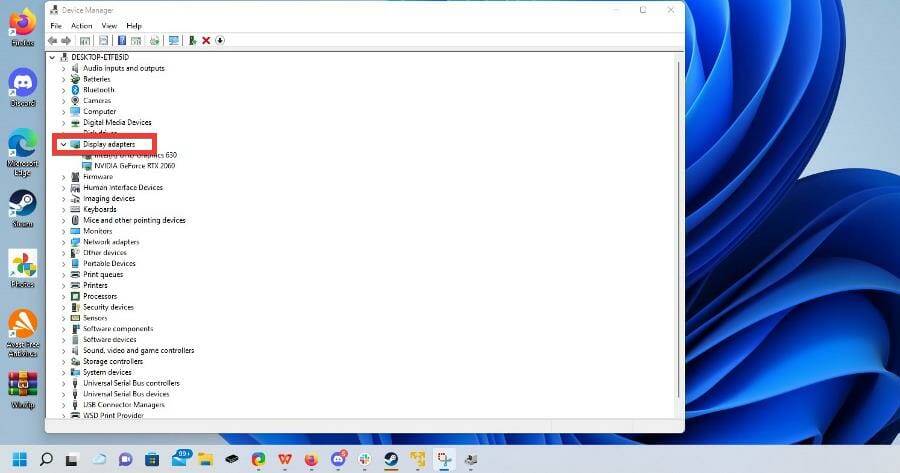Image resolution: width=900 pixels, height=473 pixels.
Task: Click the red X Uninstall device icon
Action: pyautogui.click(x=206, y=41)
